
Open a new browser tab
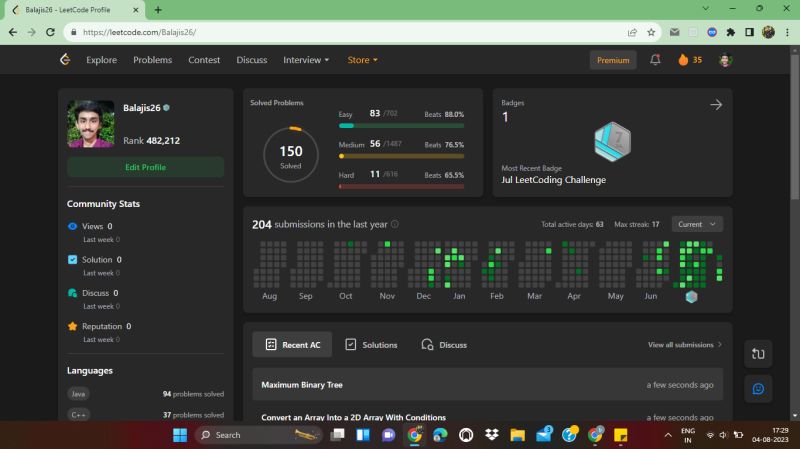pos(158,10)
